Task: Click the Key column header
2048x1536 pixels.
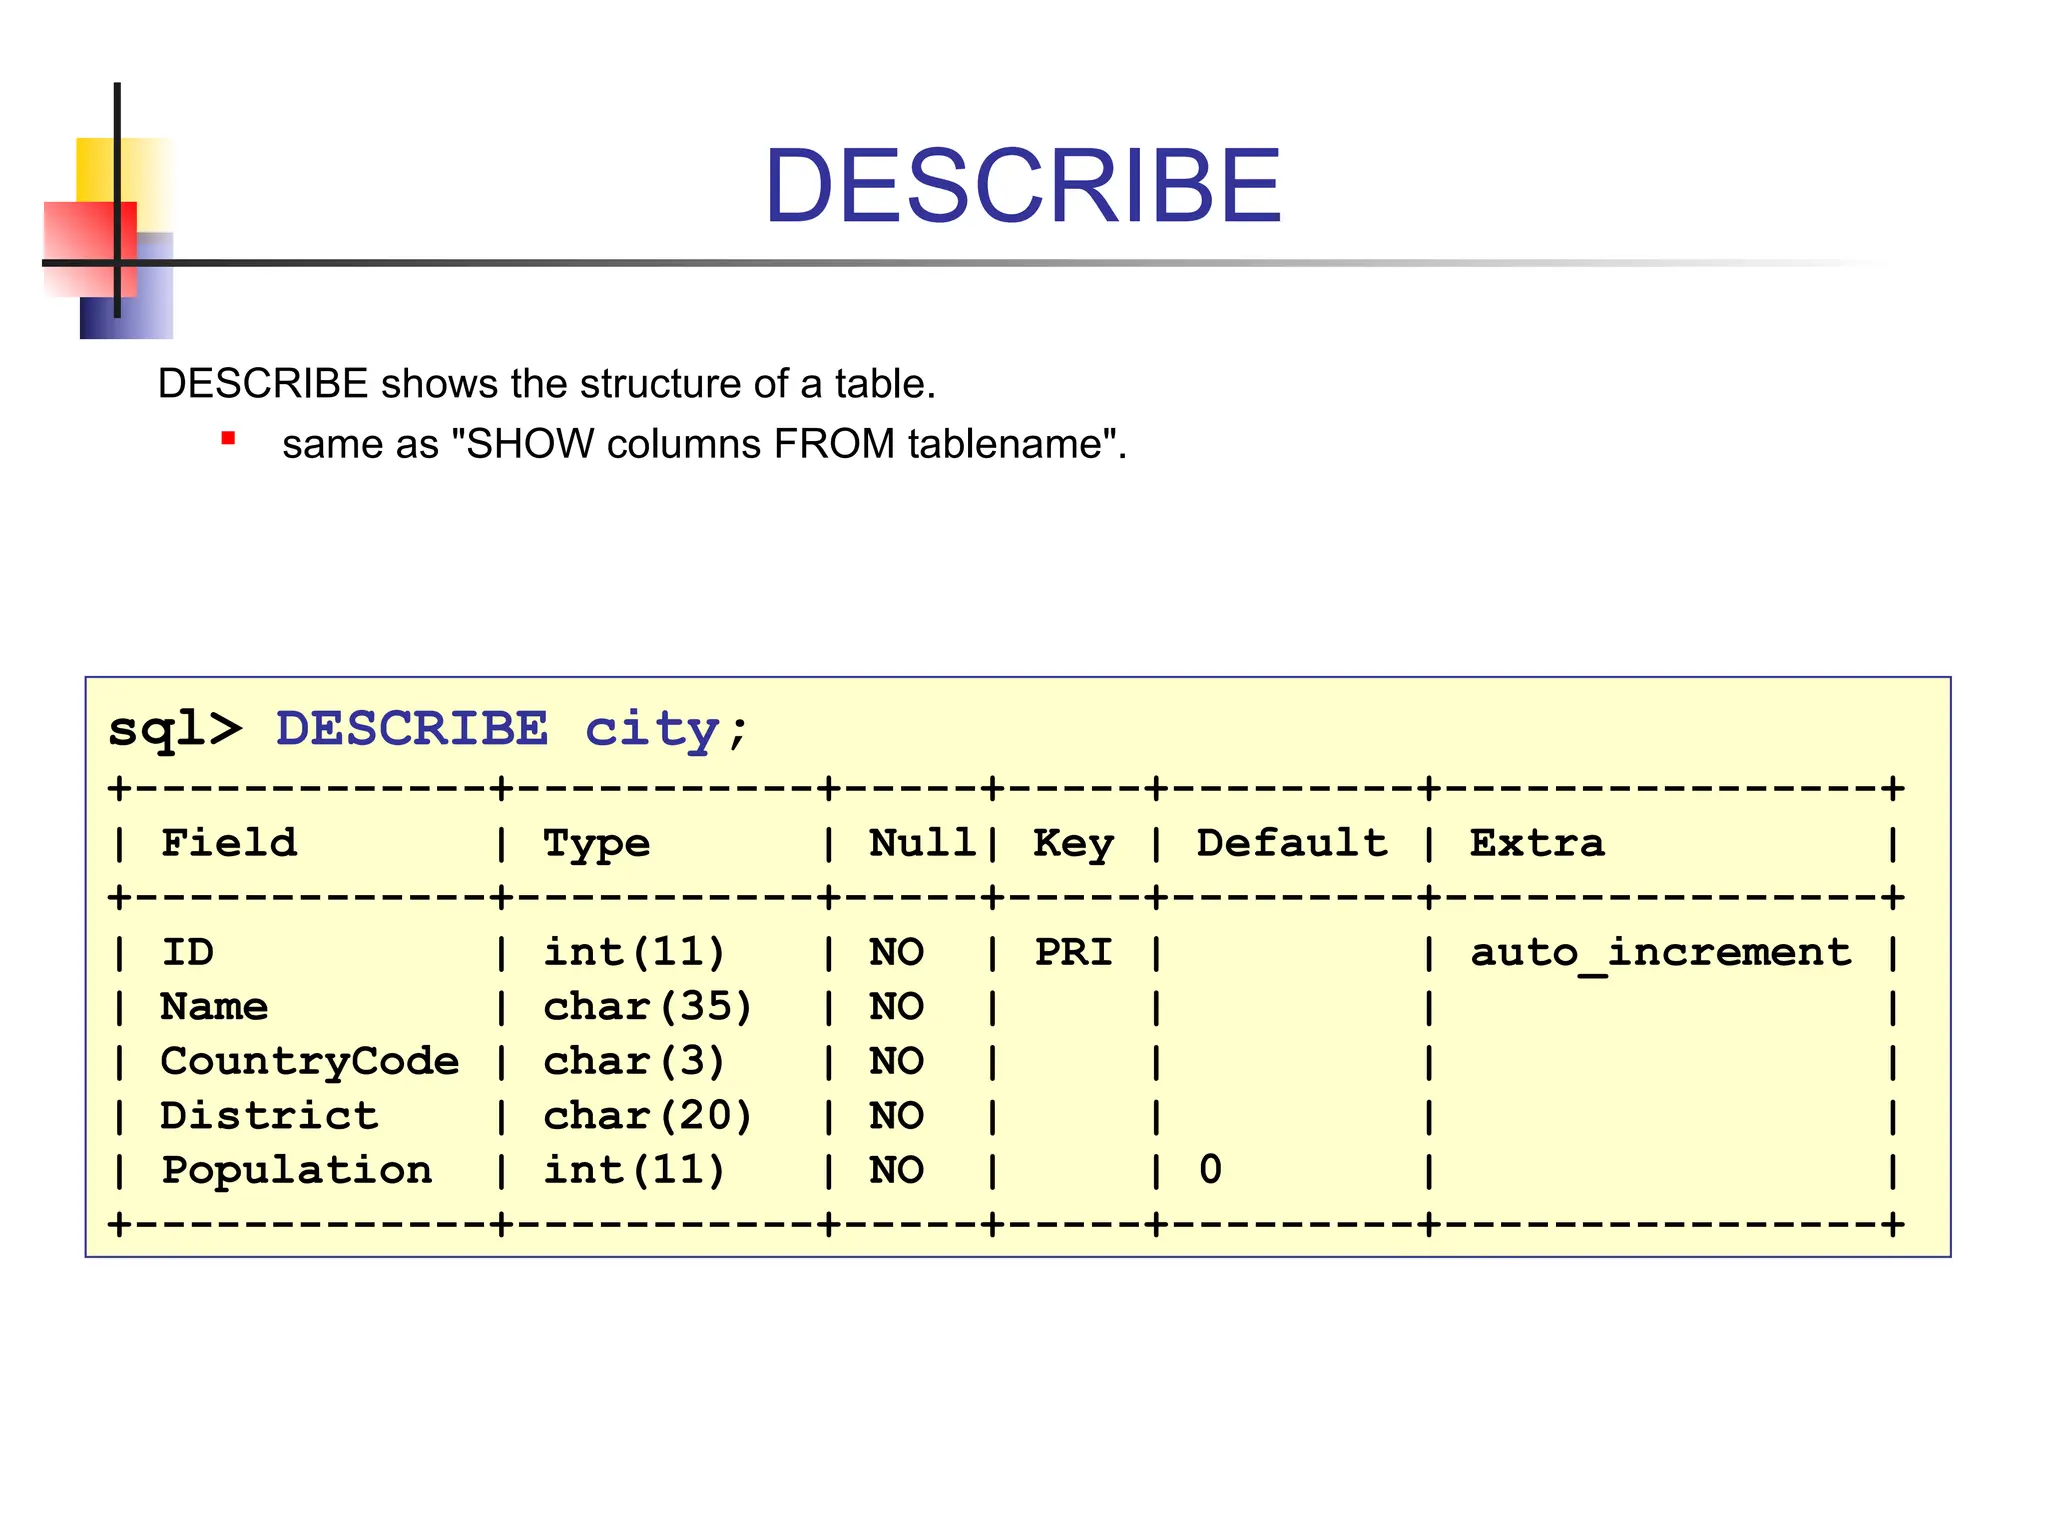Action: (x=1073, y=843)
